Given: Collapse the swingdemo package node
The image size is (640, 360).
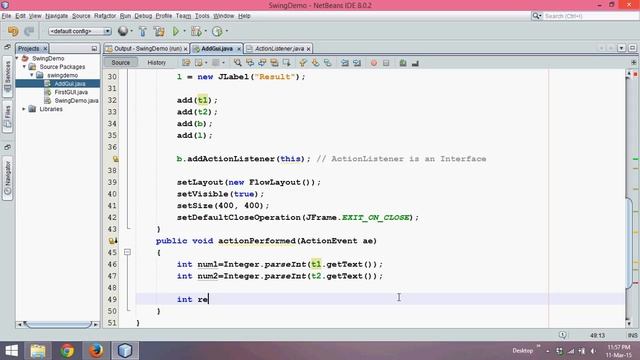Looking at the screenshot, I should (x=31, y=75).
